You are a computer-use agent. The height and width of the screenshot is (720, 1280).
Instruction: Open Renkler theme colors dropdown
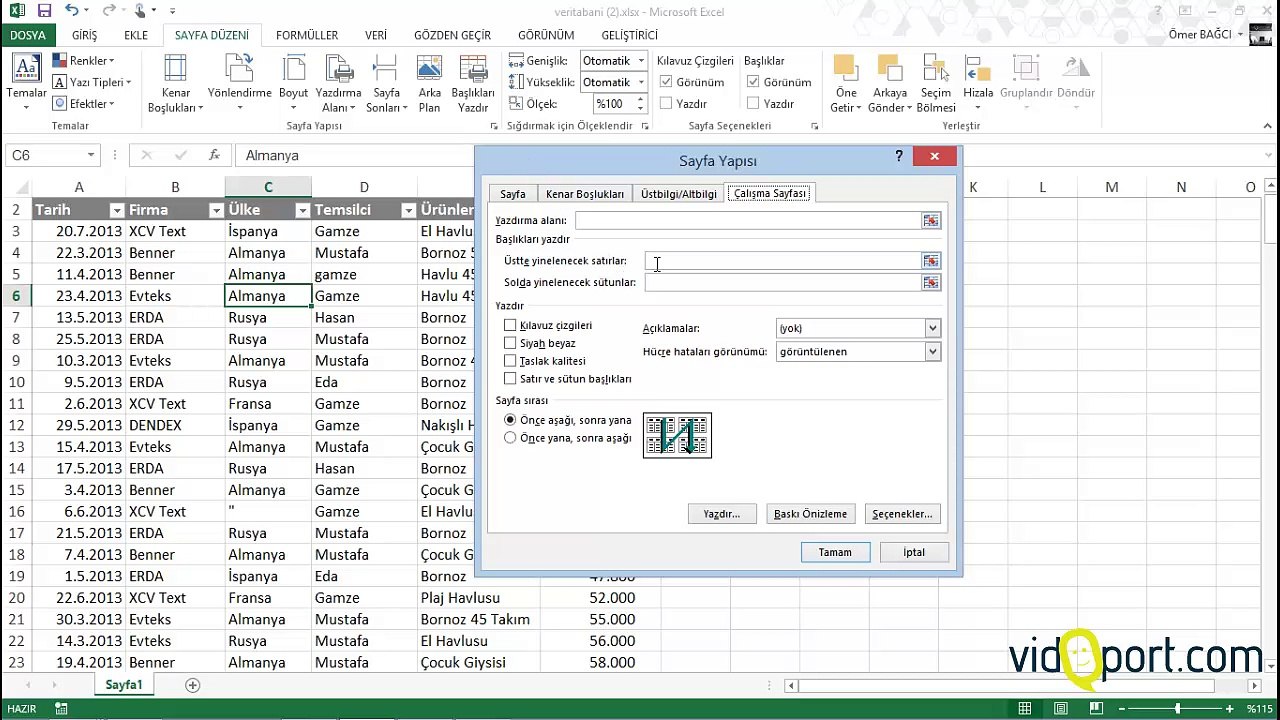tap(83, 61)
